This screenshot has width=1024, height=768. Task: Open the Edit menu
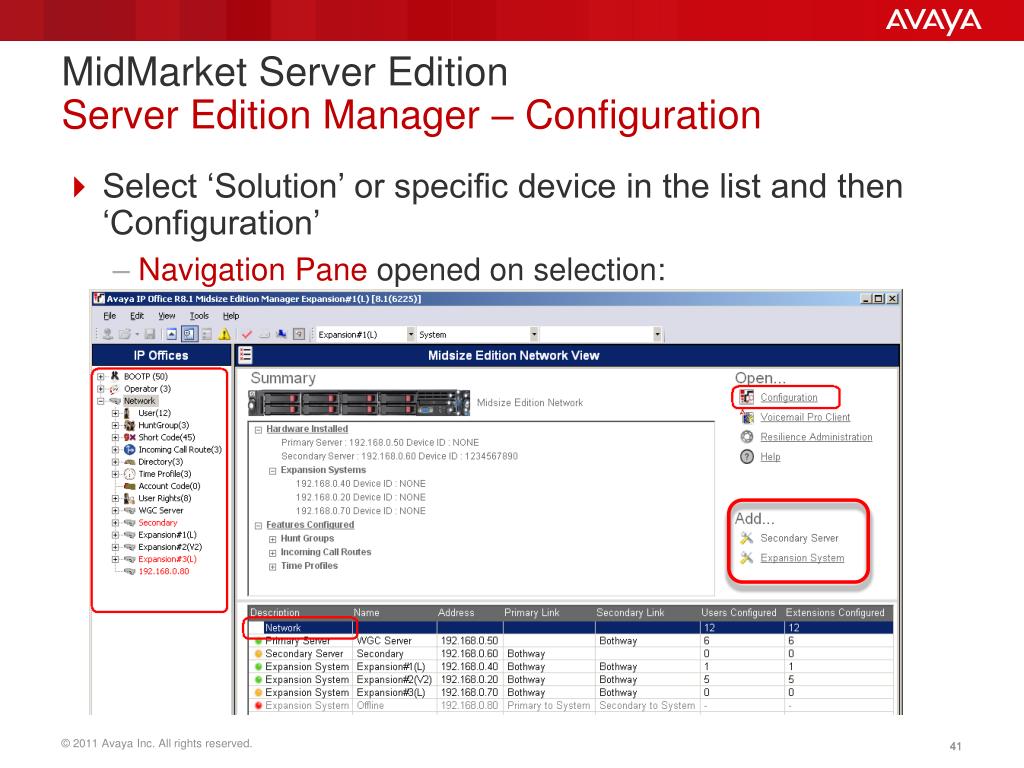click(136, 315)
